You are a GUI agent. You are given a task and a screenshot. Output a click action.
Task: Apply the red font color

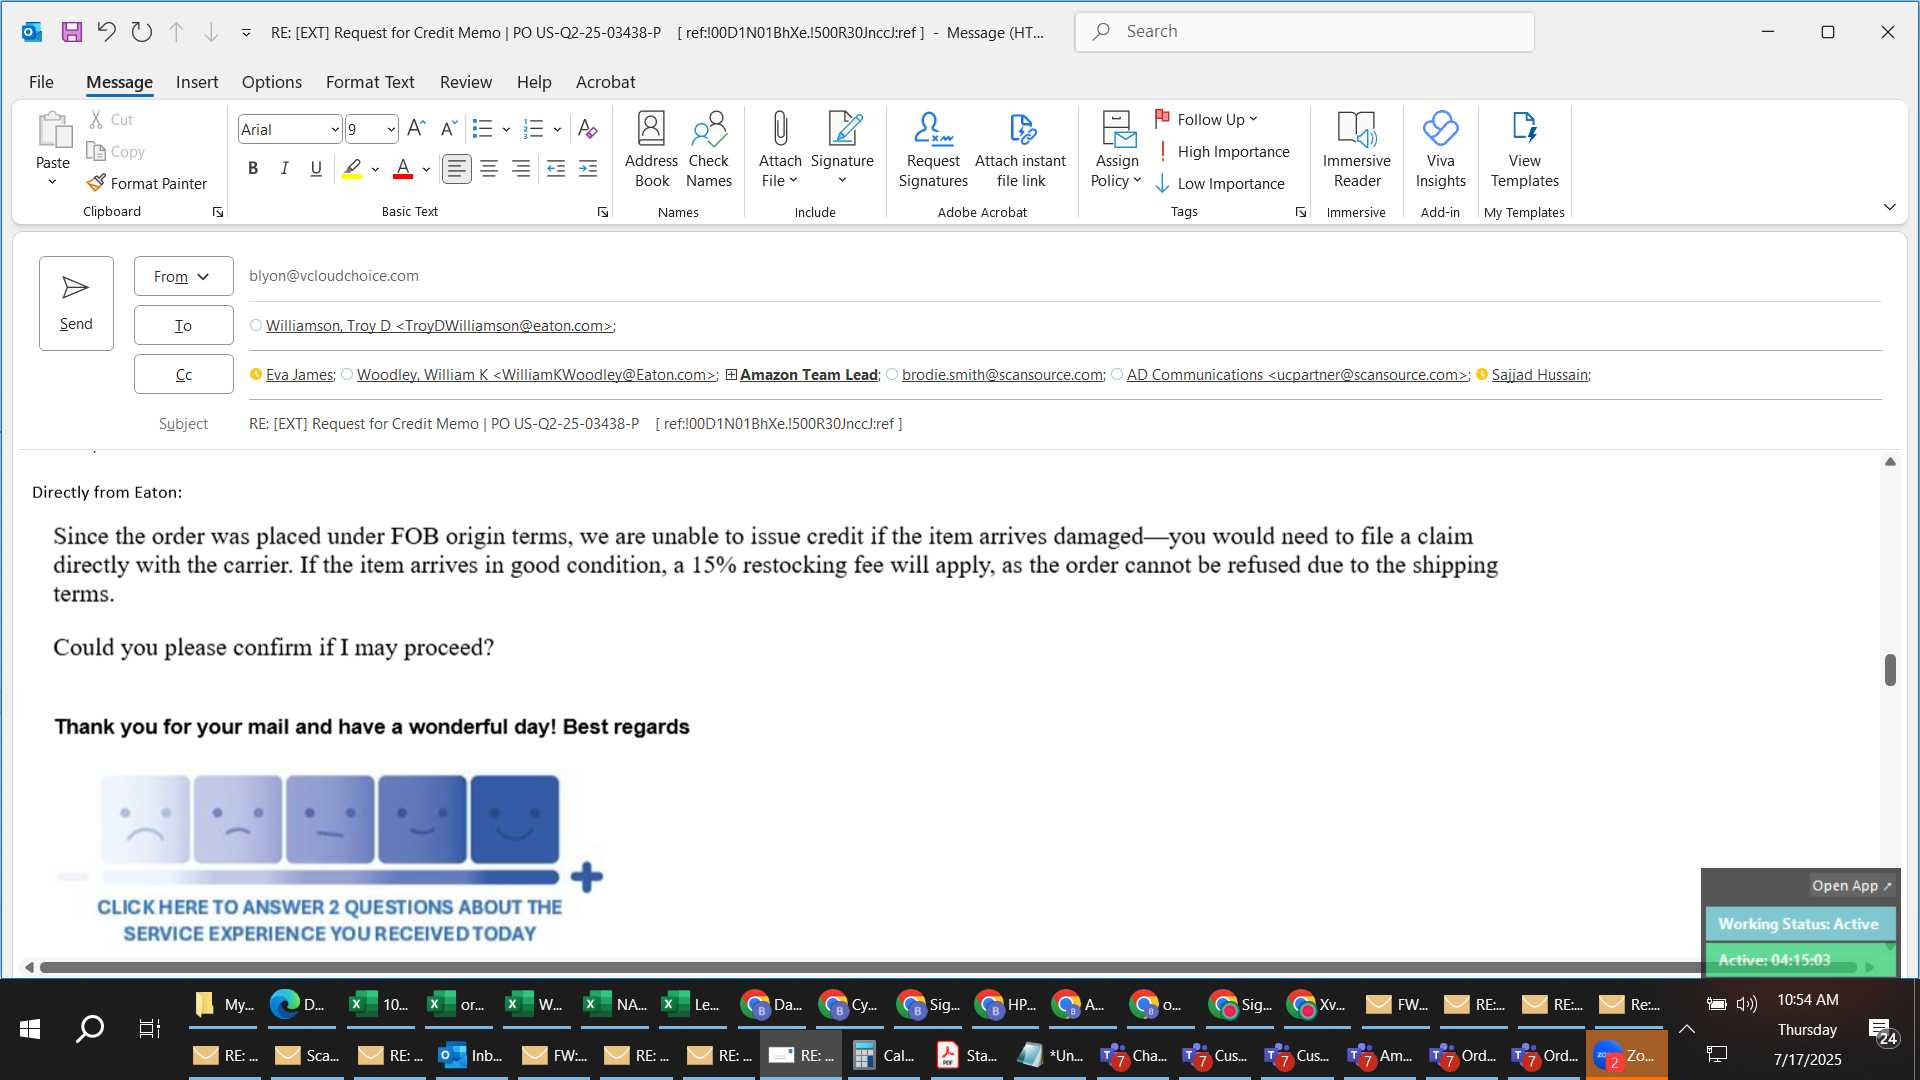coord(403,169)
